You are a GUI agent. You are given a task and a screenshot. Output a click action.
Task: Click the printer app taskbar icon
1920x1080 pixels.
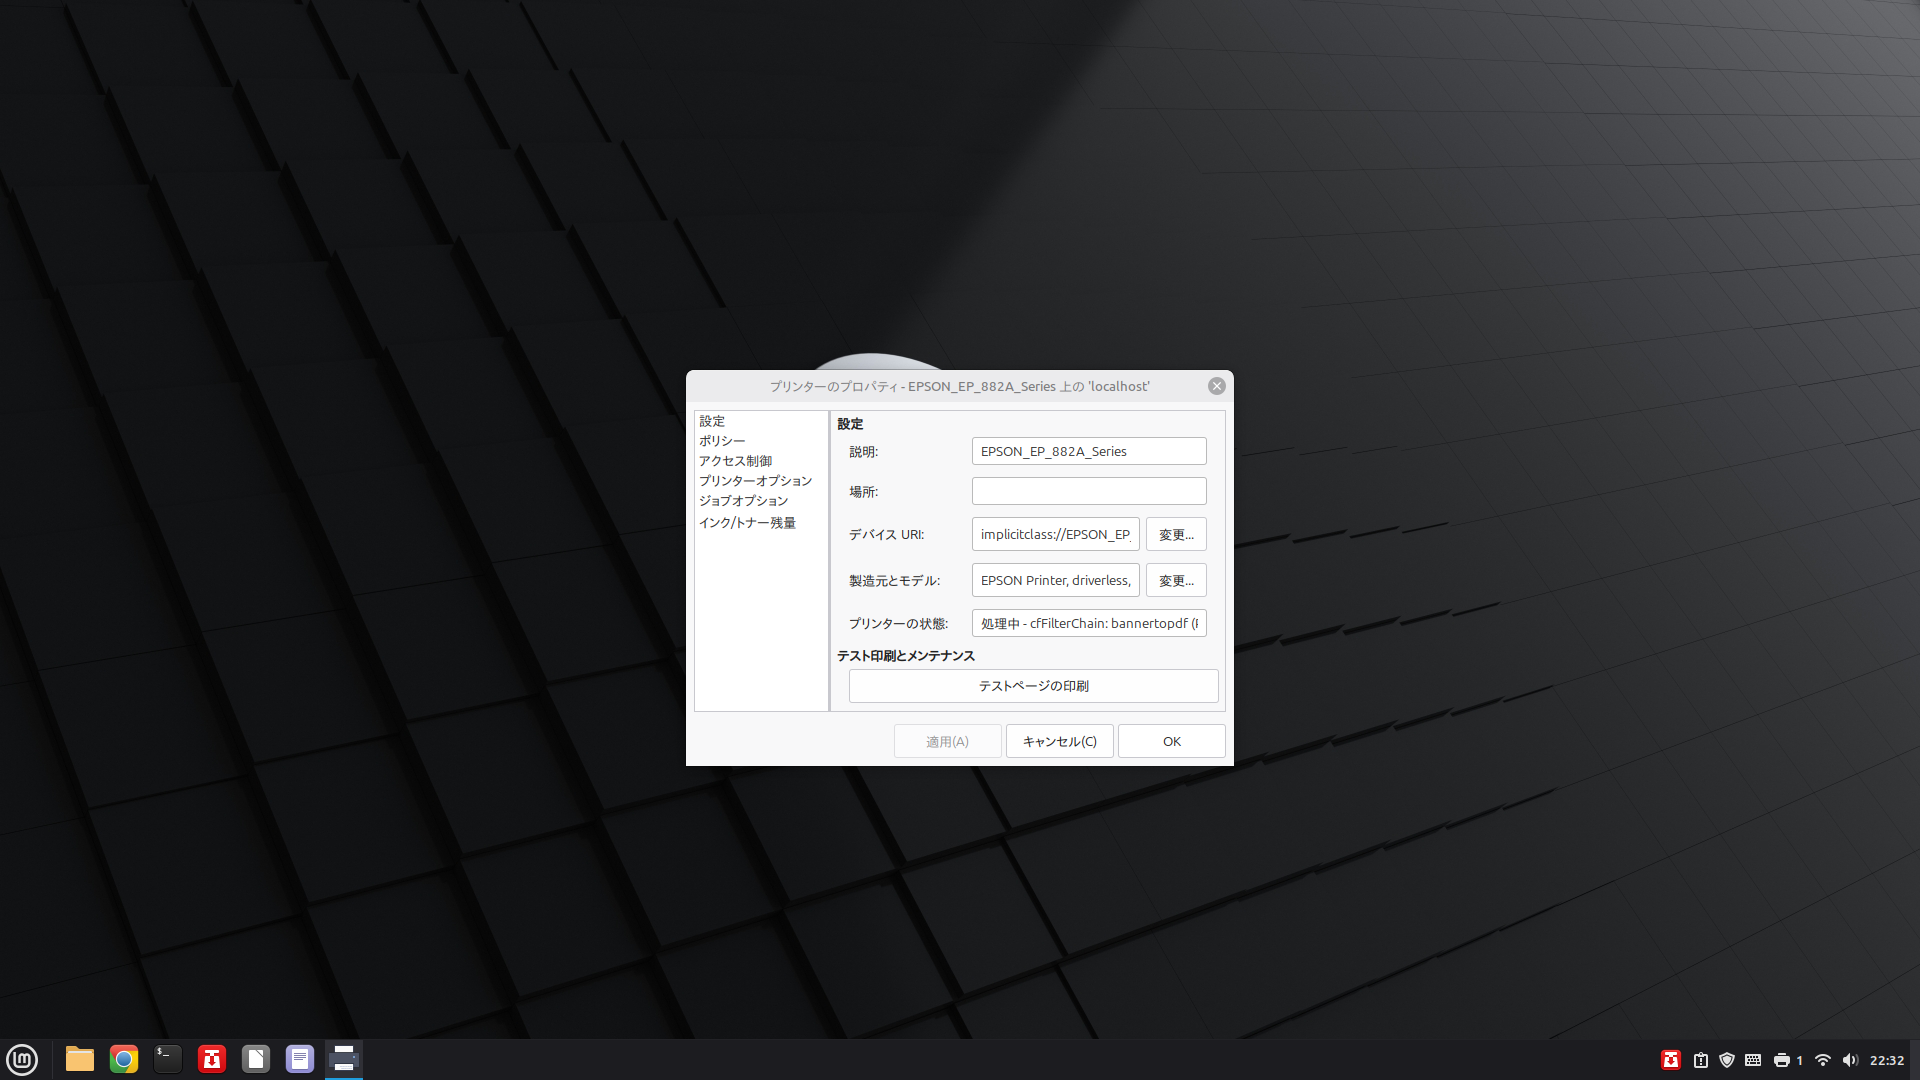(343, 1059)
